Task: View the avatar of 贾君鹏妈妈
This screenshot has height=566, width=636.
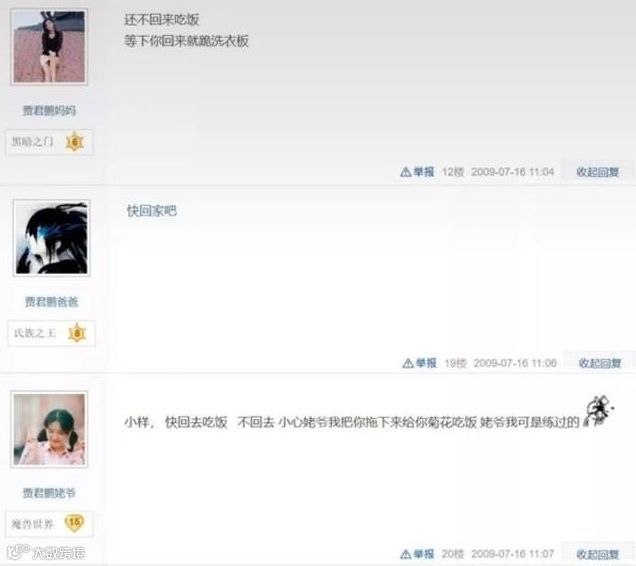Action: click(x=49, y=47)
